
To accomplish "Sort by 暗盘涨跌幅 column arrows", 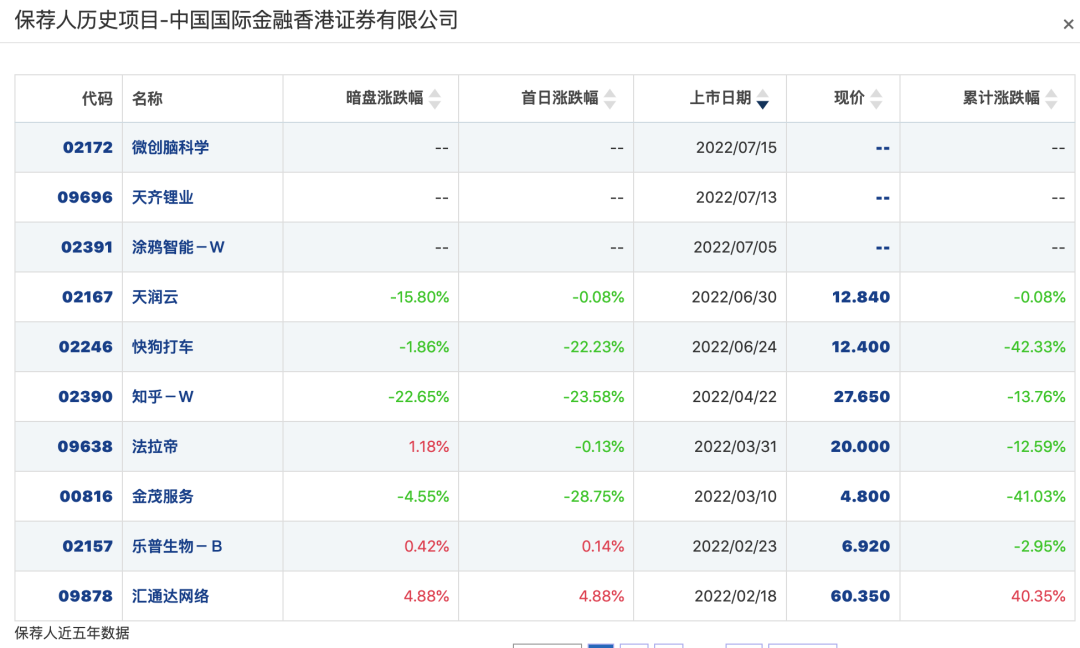I will click(x=435, y=99).
